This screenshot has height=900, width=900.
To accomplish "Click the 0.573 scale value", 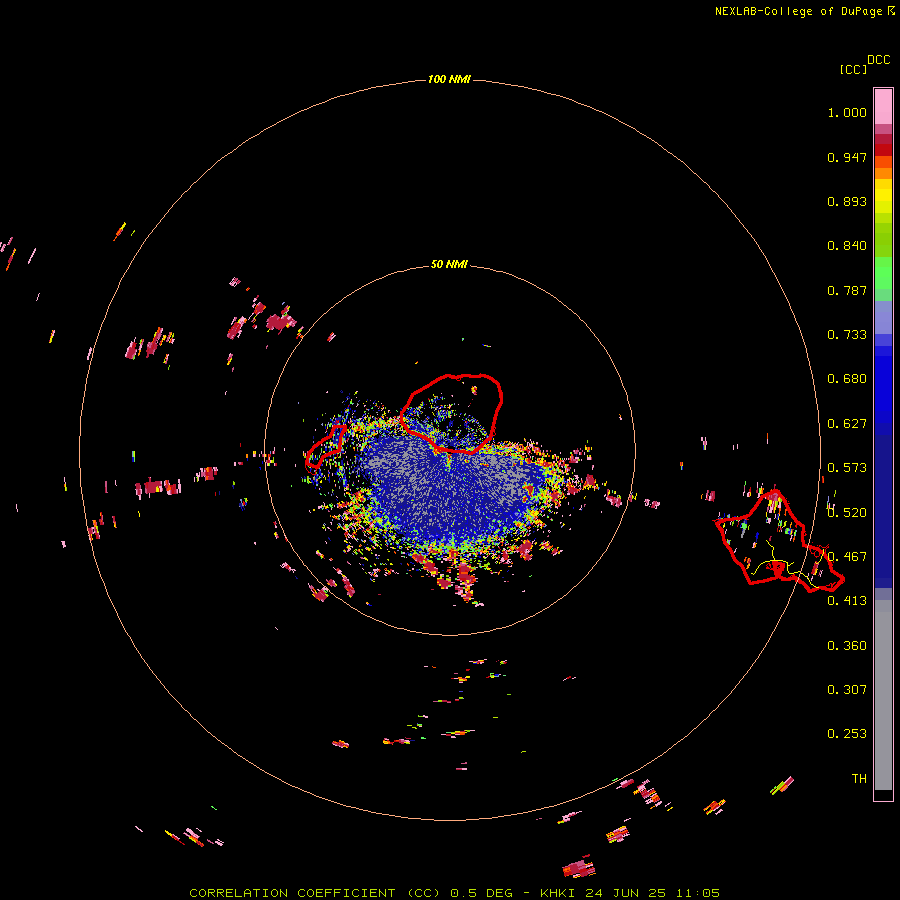I will 847,468.
